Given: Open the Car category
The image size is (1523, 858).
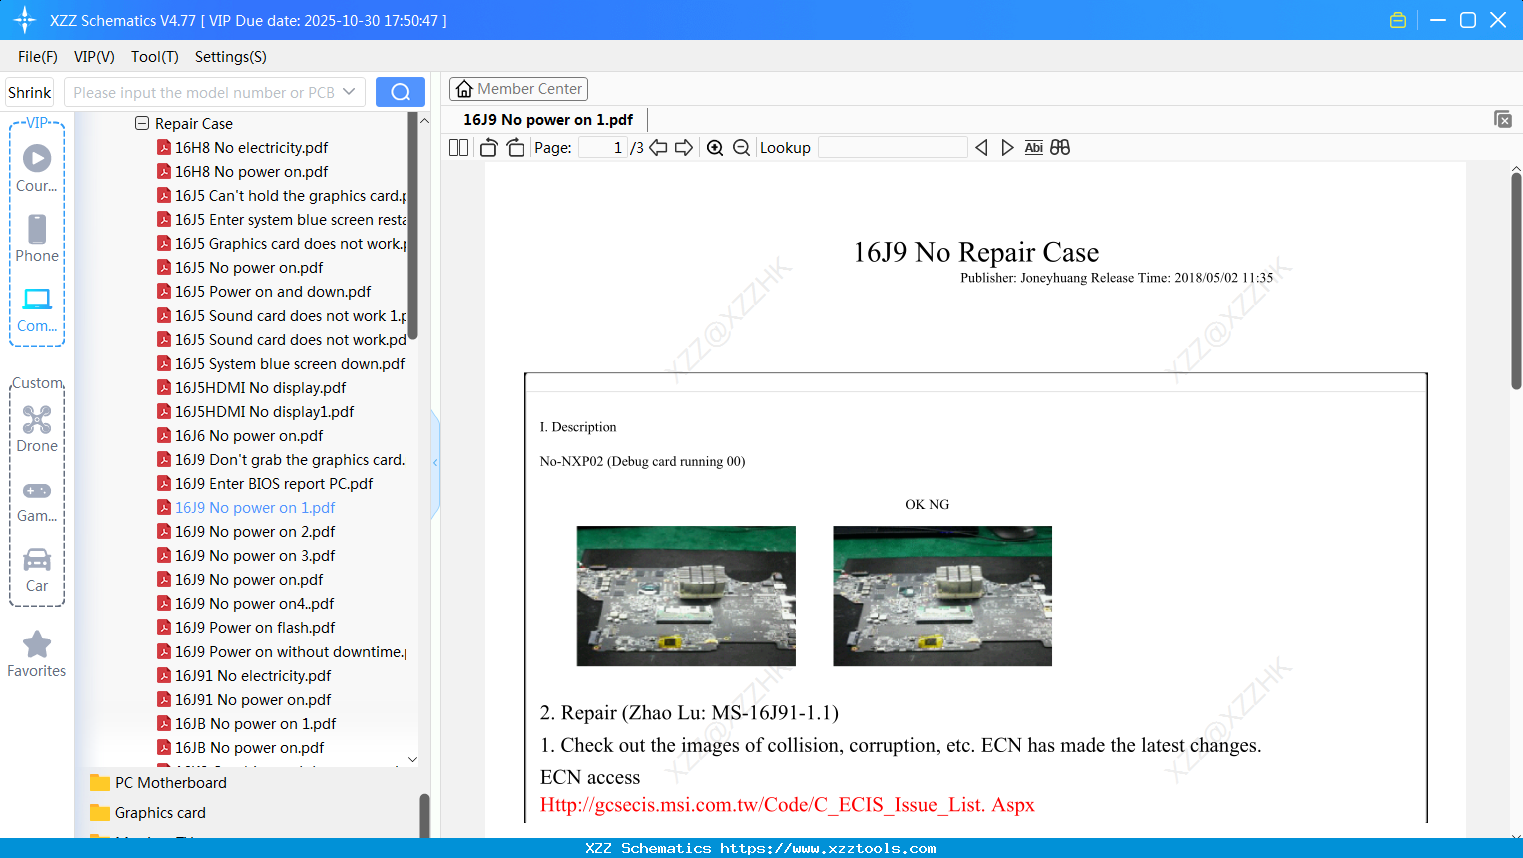Looking at the screenshot, I should tap(37, 570).
